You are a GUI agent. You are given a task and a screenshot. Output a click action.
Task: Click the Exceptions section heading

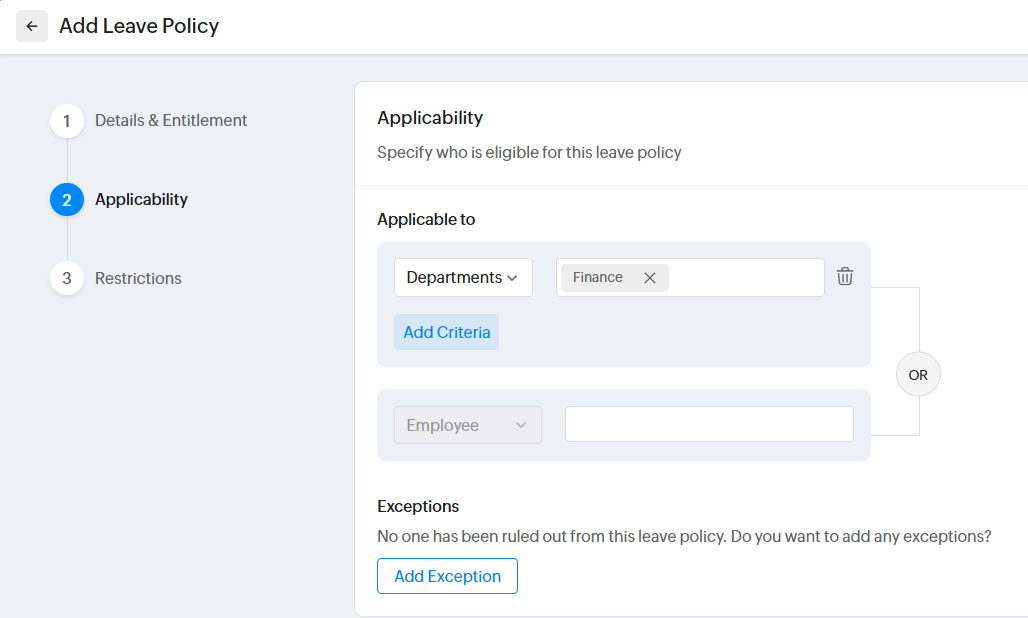pyautogui.click(x=418, y=506)
